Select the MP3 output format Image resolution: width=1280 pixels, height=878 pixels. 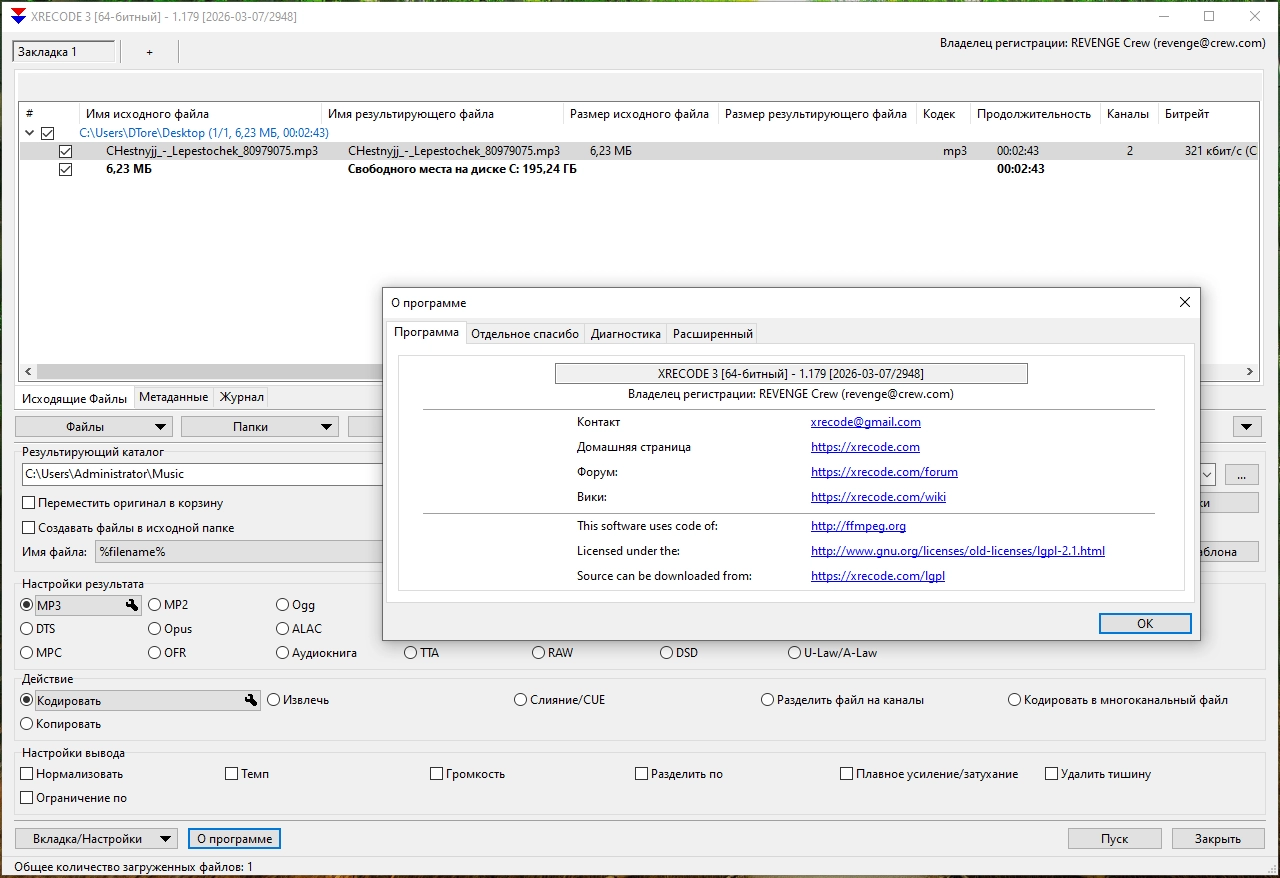[x=27, y=605]
